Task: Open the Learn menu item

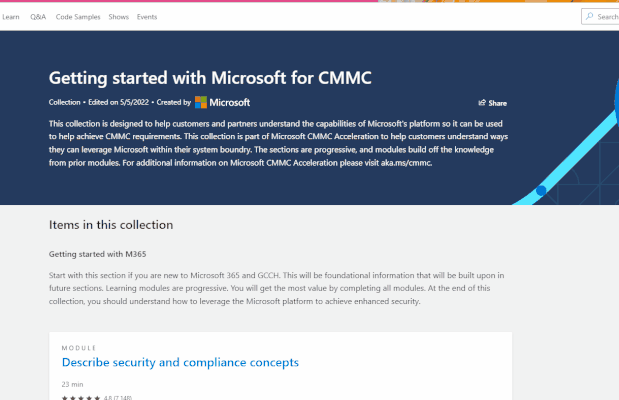Action: 11,17
